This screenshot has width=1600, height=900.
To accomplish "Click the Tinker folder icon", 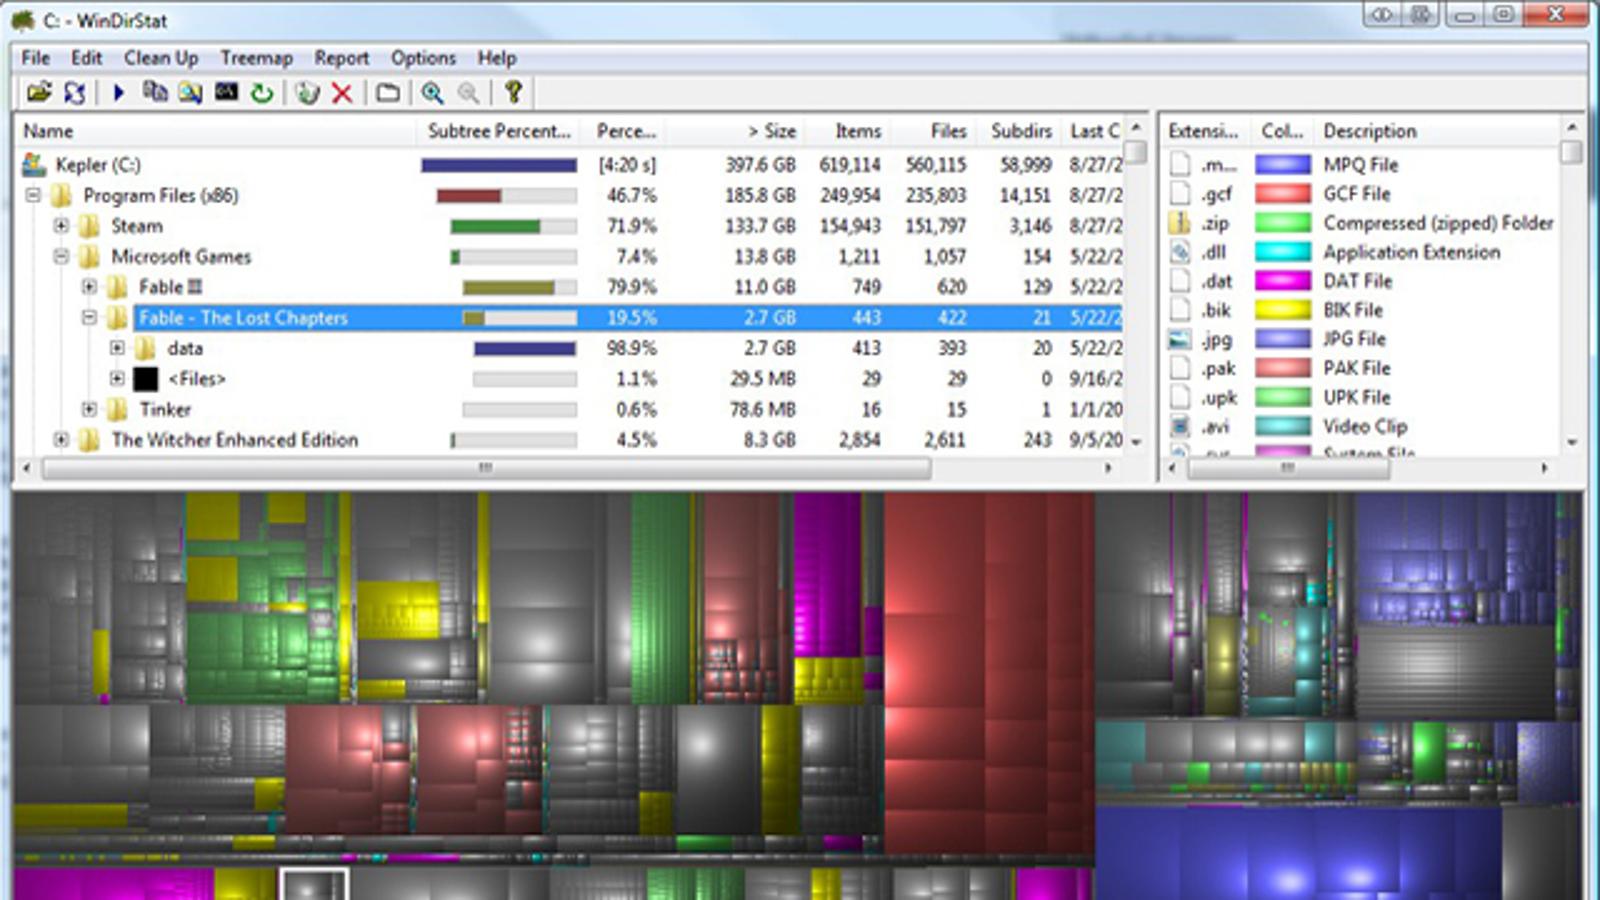I will [x=118, y=409].
